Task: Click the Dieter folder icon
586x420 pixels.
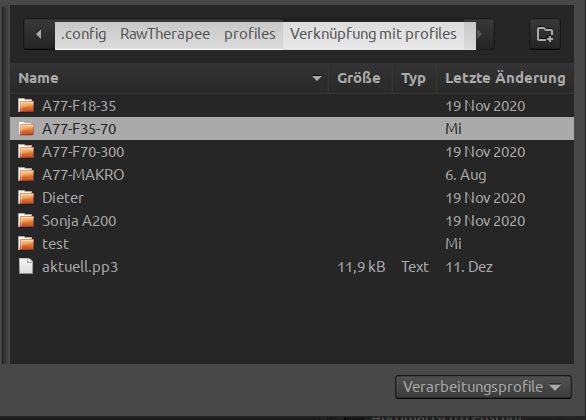Action: 26,198
